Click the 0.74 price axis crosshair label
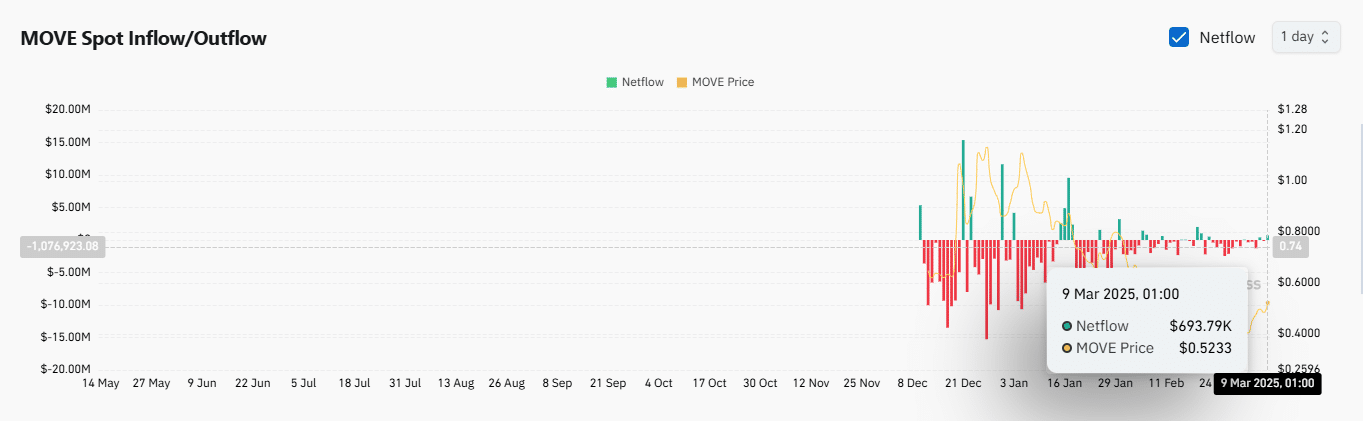Image resolution: width=1363 pixels, height=421 pixels. pyautogui.click(x=1291, y=246)
